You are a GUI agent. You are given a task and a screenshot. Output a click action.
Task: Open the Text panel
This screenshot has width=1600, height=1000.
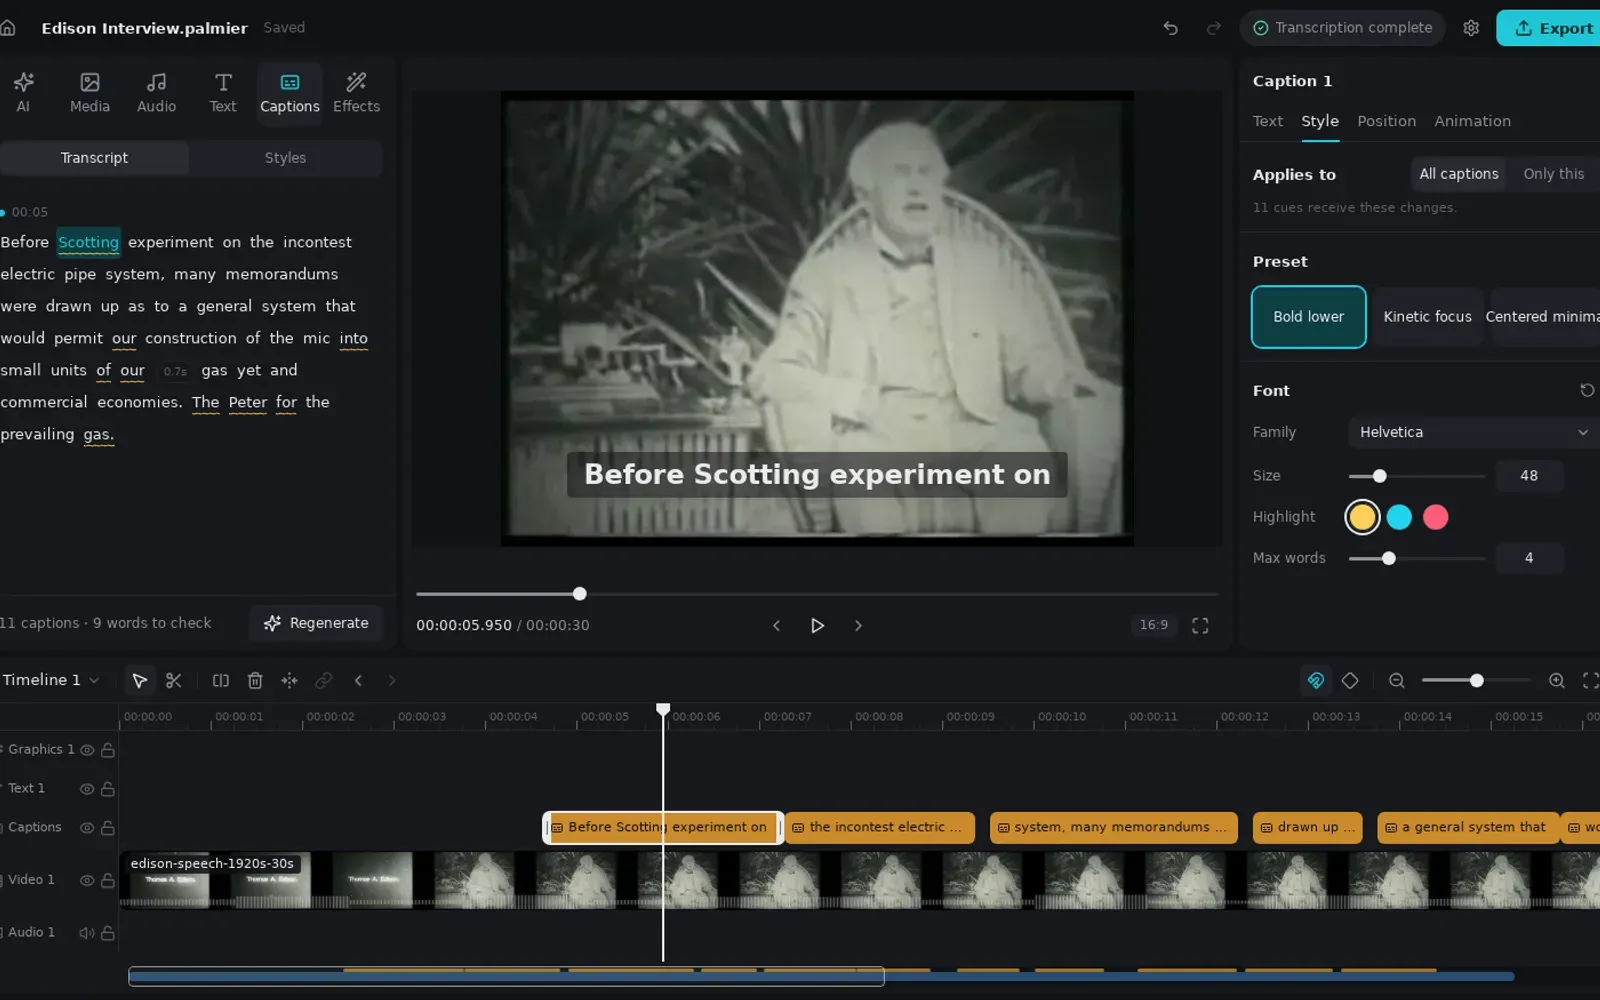(223, 93)
